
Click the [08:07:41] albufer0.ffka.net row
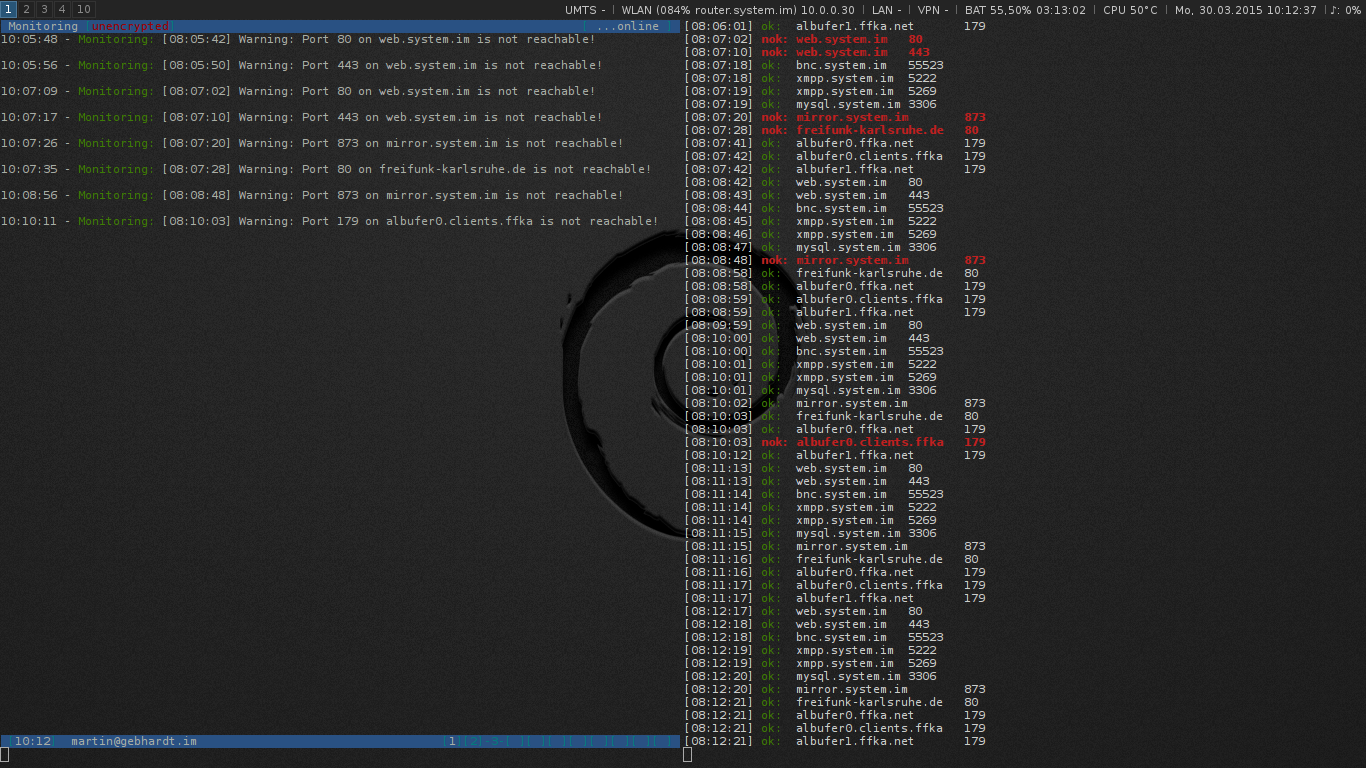point(835,143)
